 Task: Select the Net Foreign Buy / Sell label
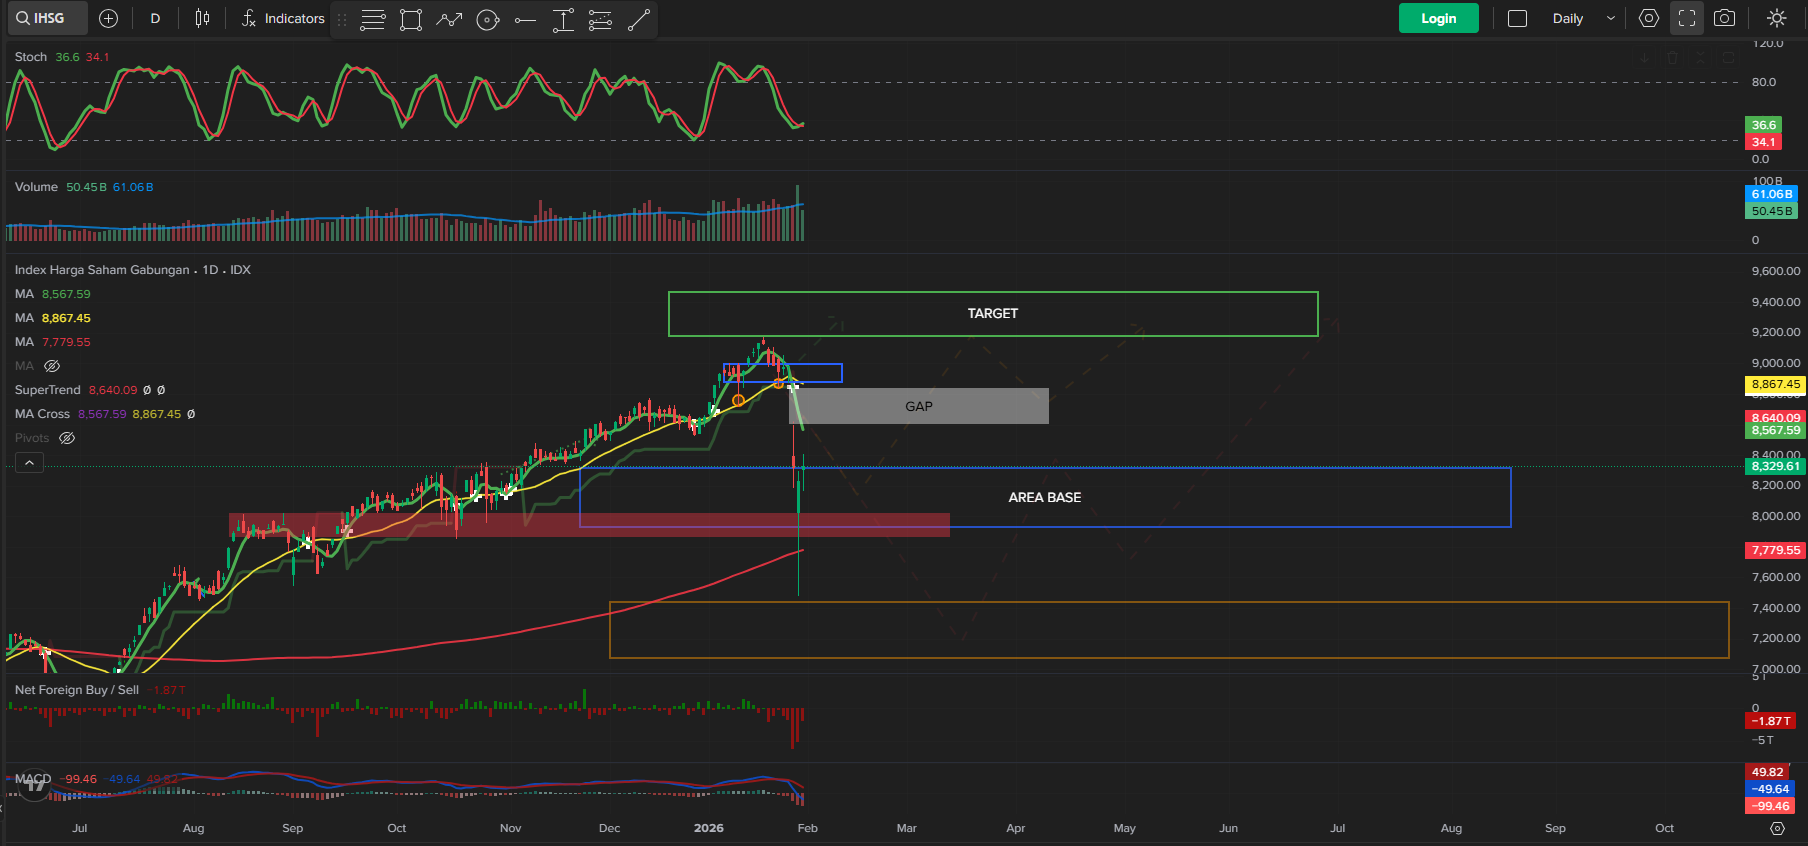77,690
